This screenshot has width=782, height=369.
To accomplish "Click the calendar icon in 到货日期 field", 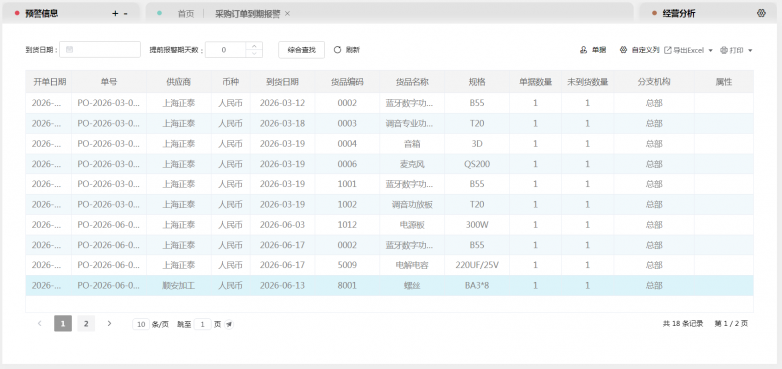I will coord(69,49).
